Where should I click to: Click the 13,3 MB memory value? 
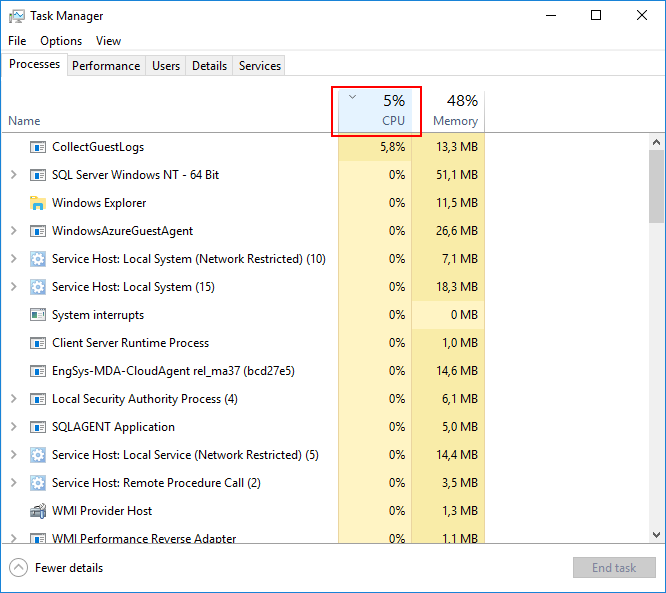click(x=457, y=147)
